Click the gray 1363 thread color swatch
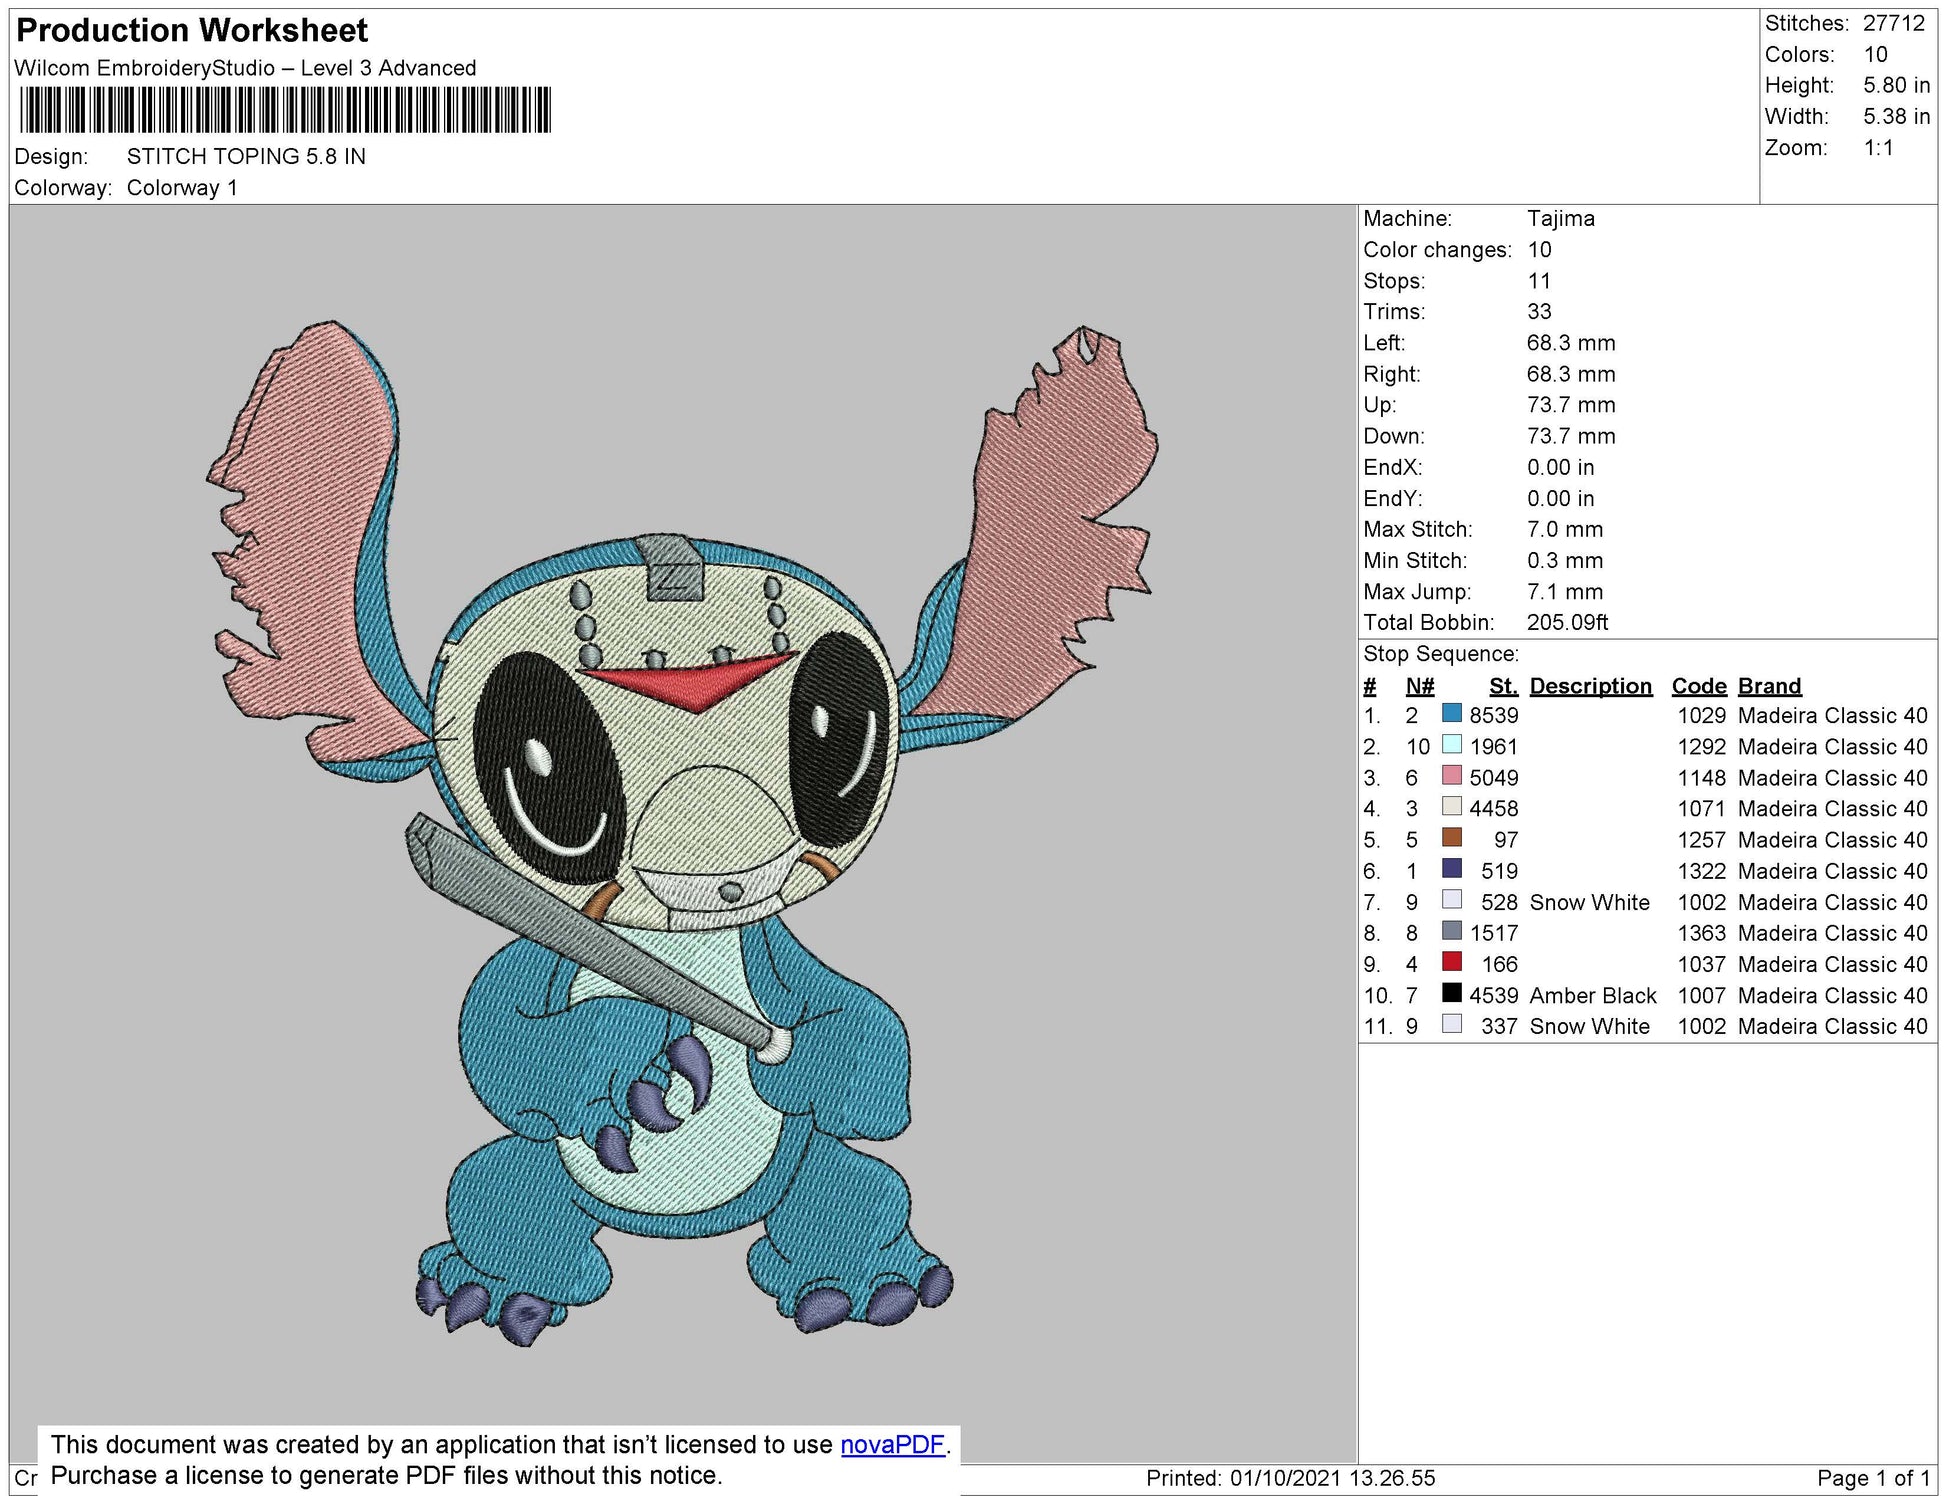Screen dimensions: 1946x1504 [x=1451, y=931]
